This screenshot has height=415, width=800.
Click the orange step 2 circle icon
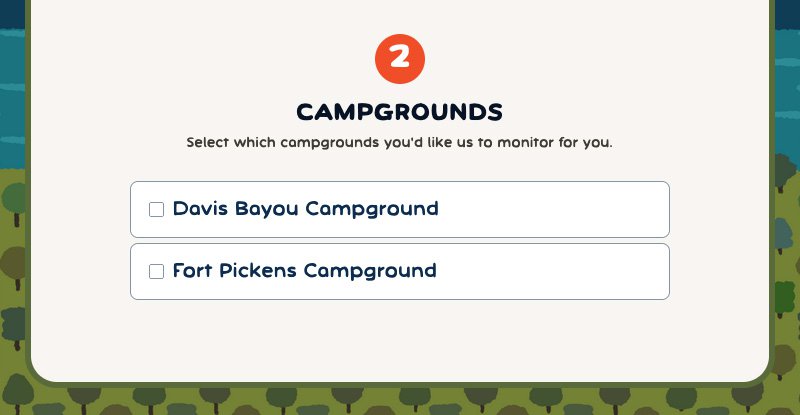tap(400, 59)
